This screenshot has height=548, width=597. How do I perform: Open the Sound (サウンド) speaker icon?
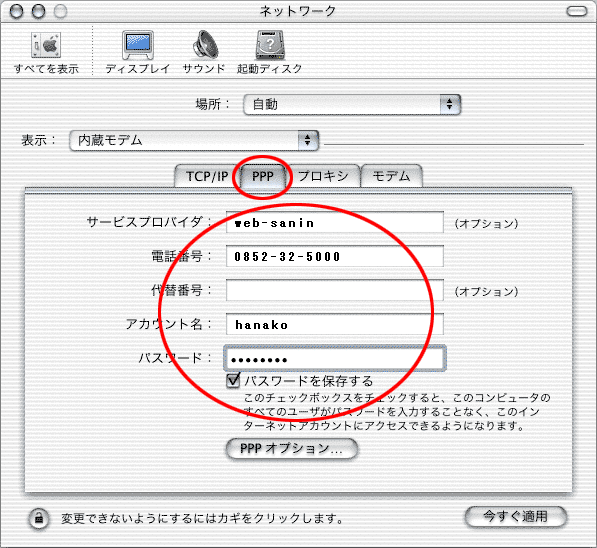pyautogui.click(x=205, y=45)
